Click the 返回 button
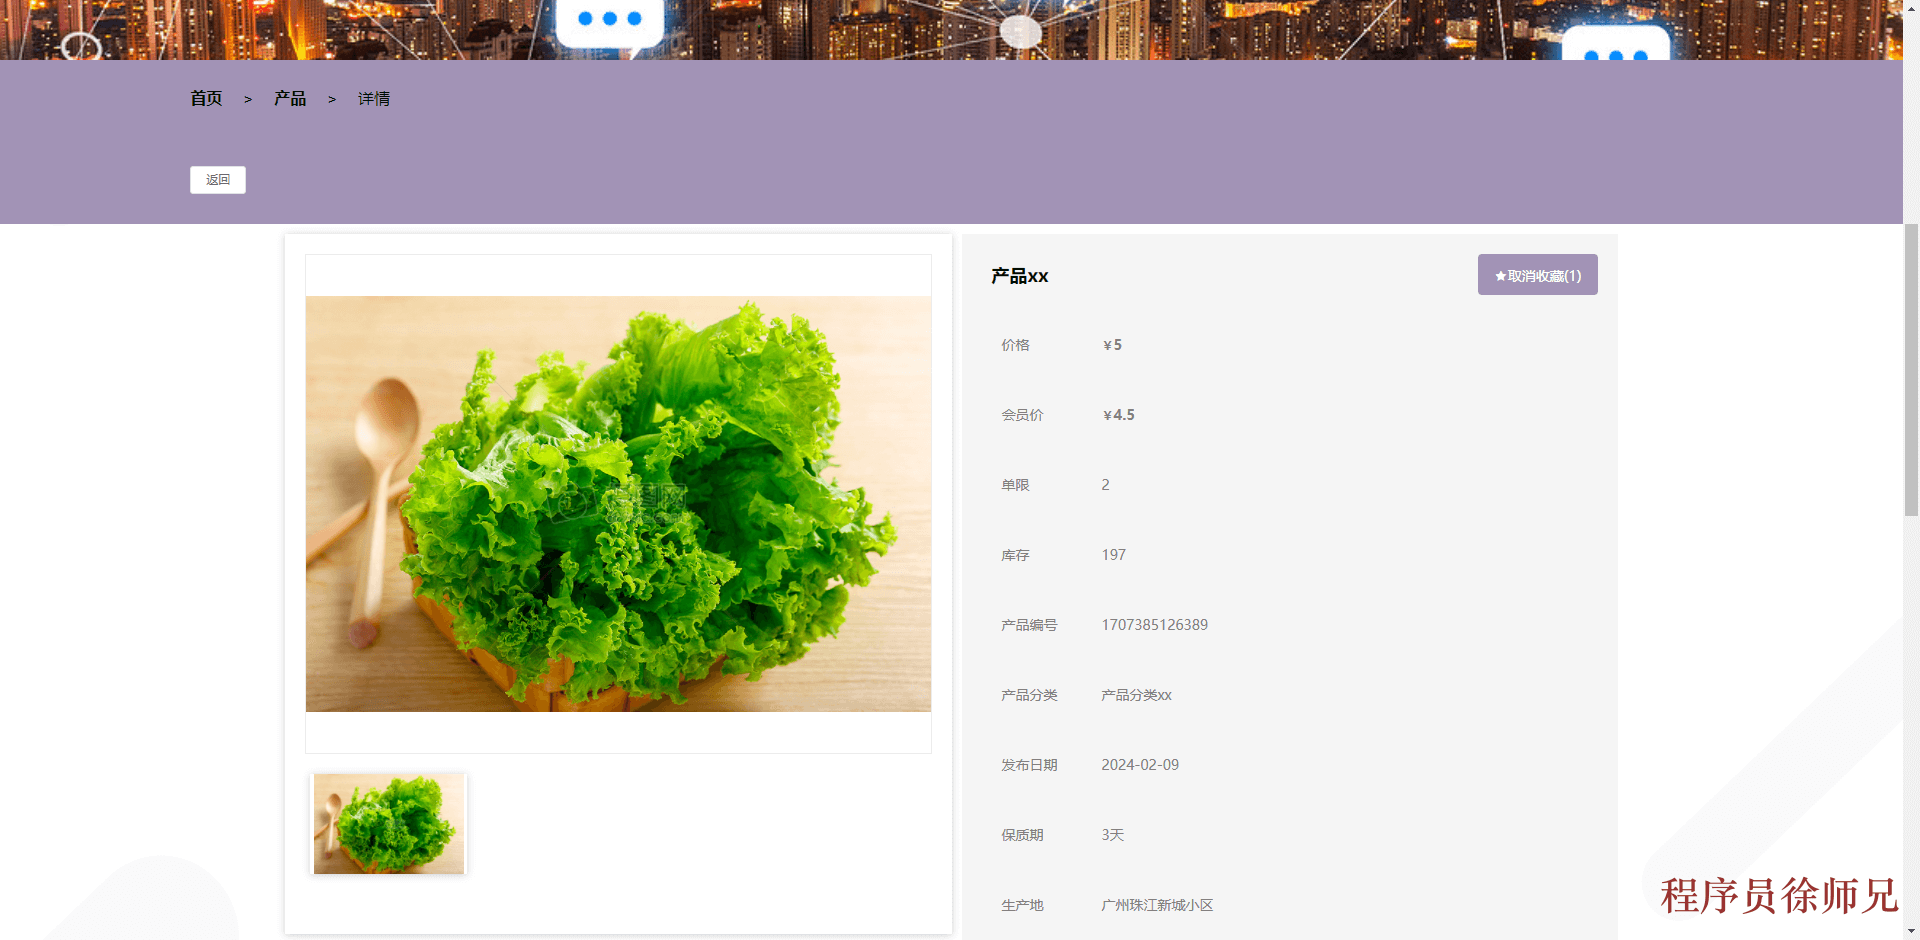Screen dimensions: 1920x940 pyautogui.click(x=218, y=180)
